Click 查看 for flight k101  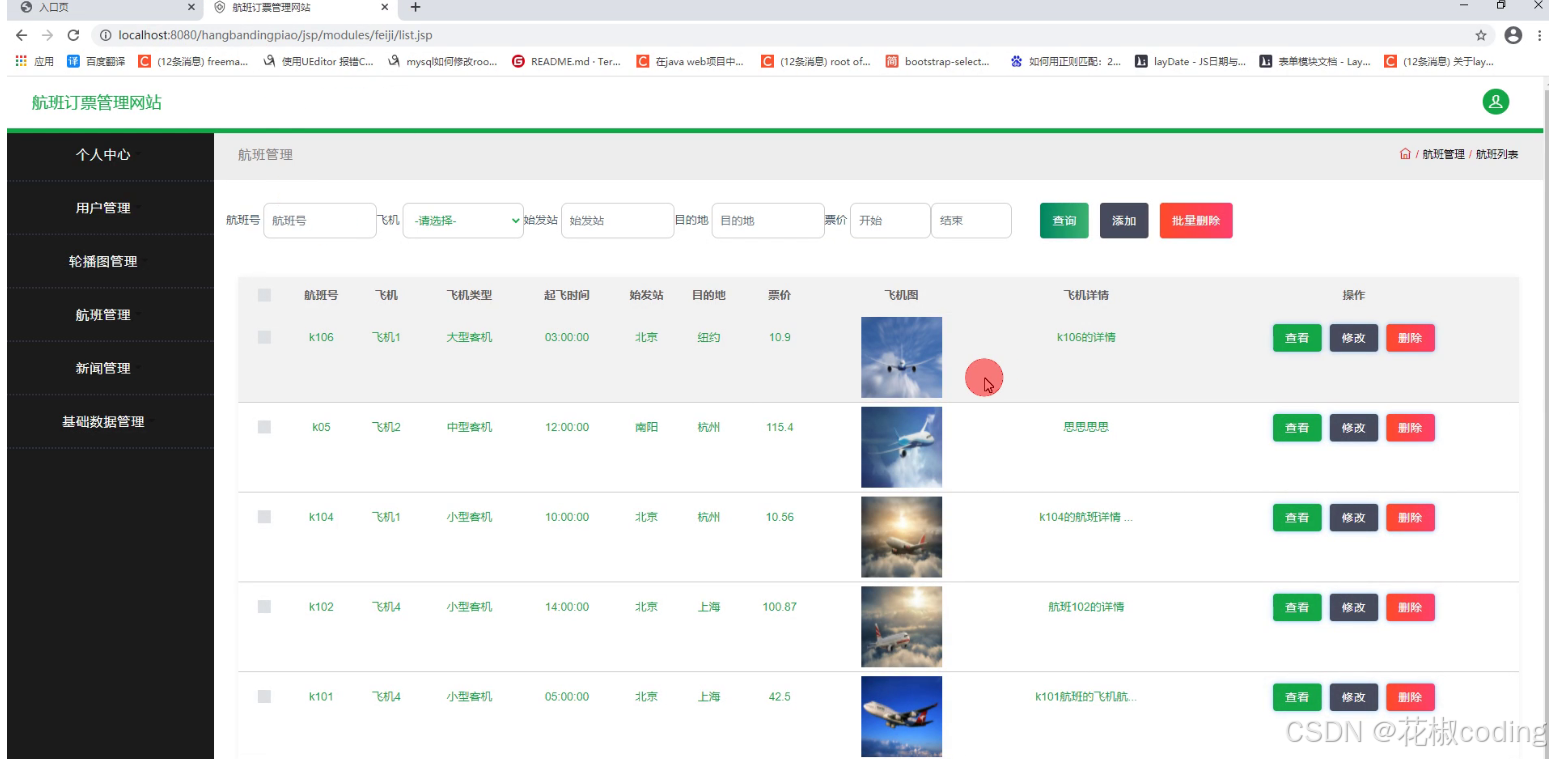click(1297, 697)
